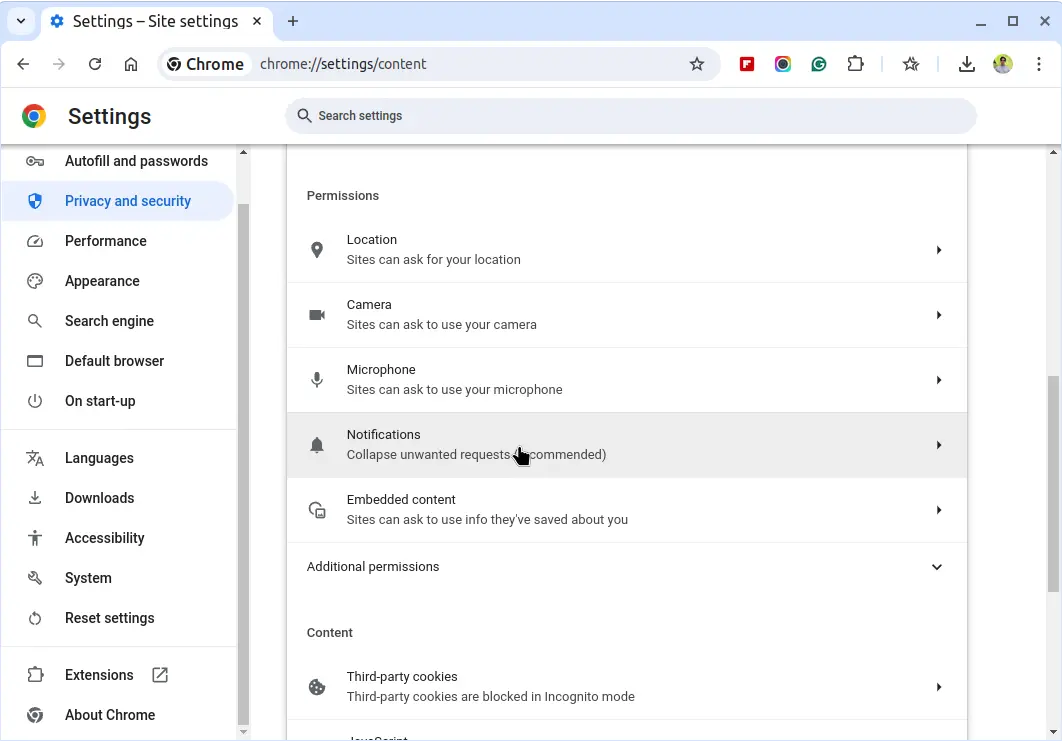Open Accessibility settings section

click(x=118, y=538)
